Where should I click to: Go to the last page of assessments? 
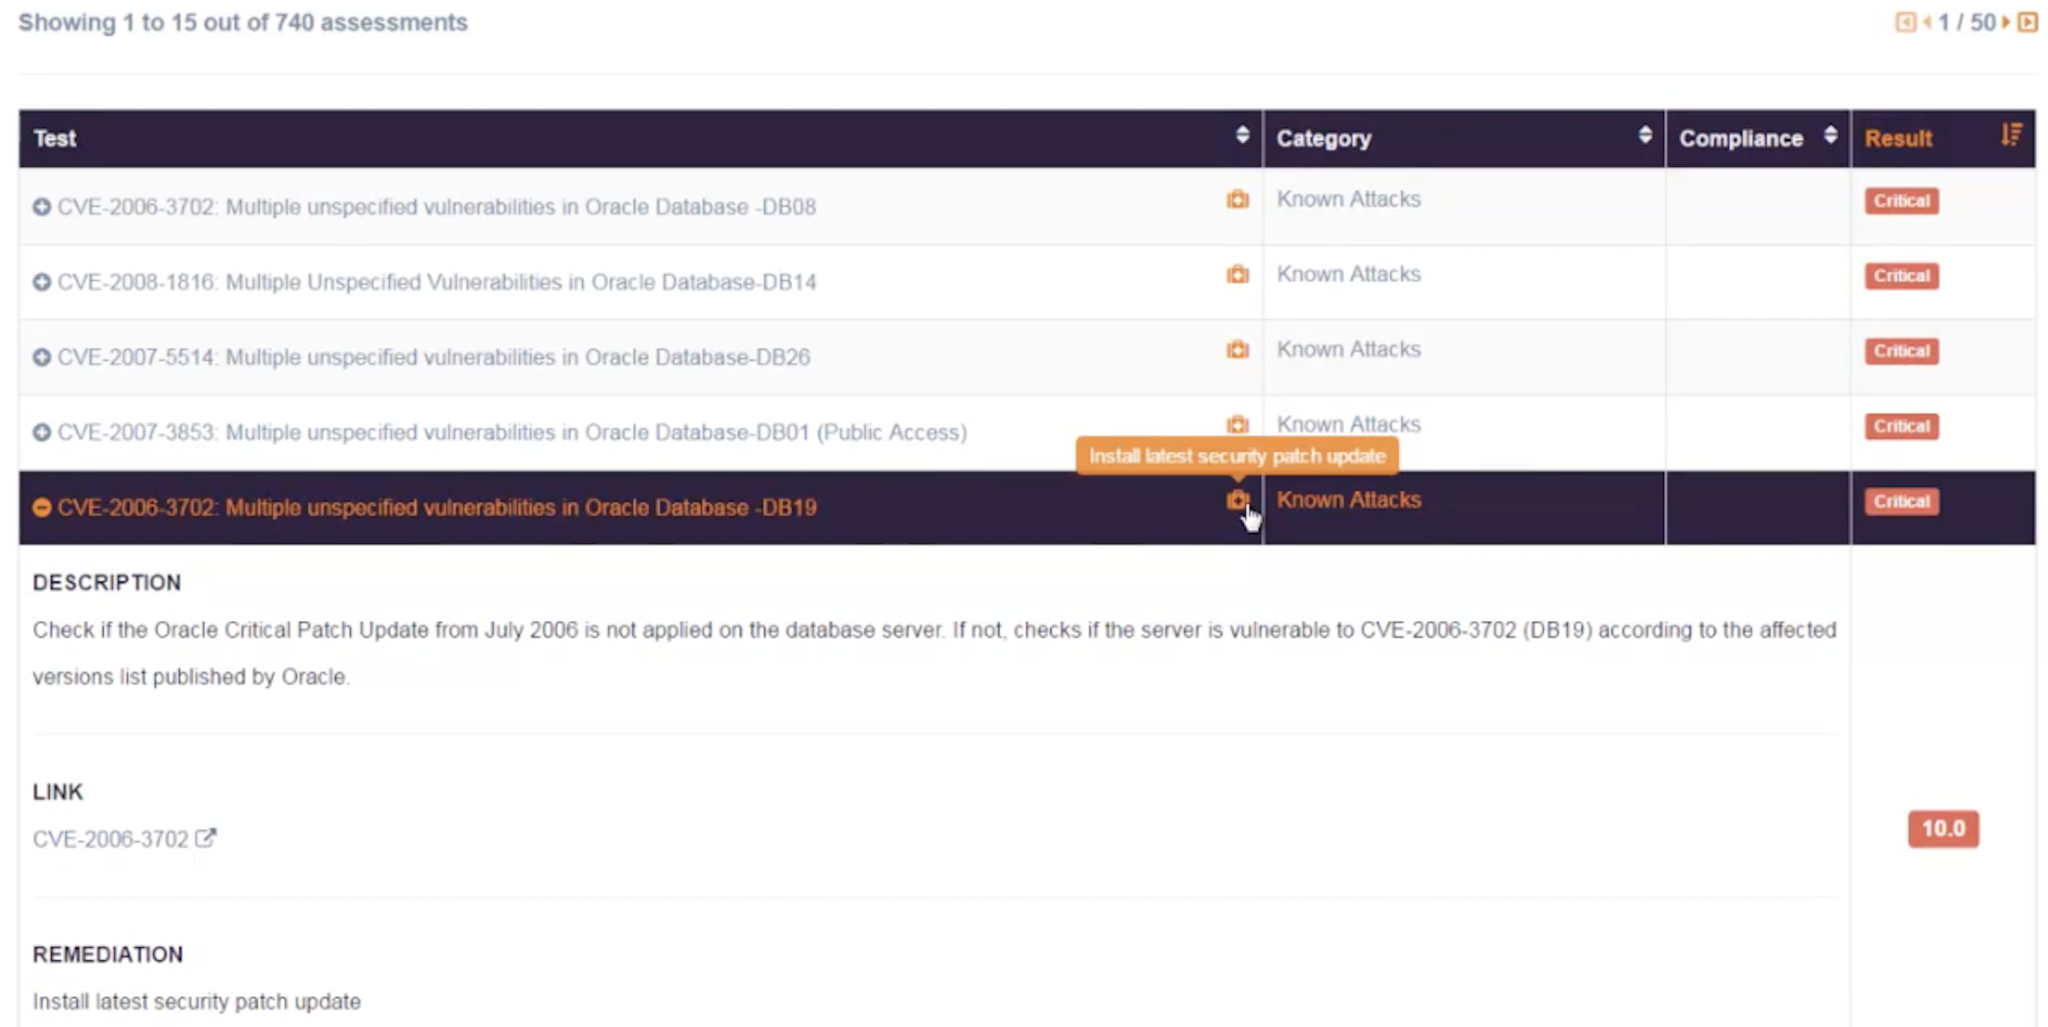[x=2028, y=22]
